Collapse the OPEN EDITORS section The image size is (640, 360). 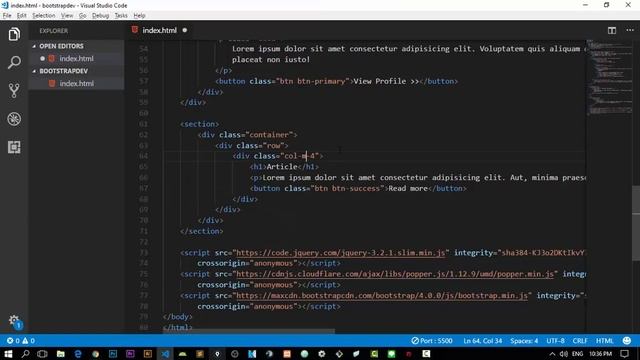coord(61,46)
